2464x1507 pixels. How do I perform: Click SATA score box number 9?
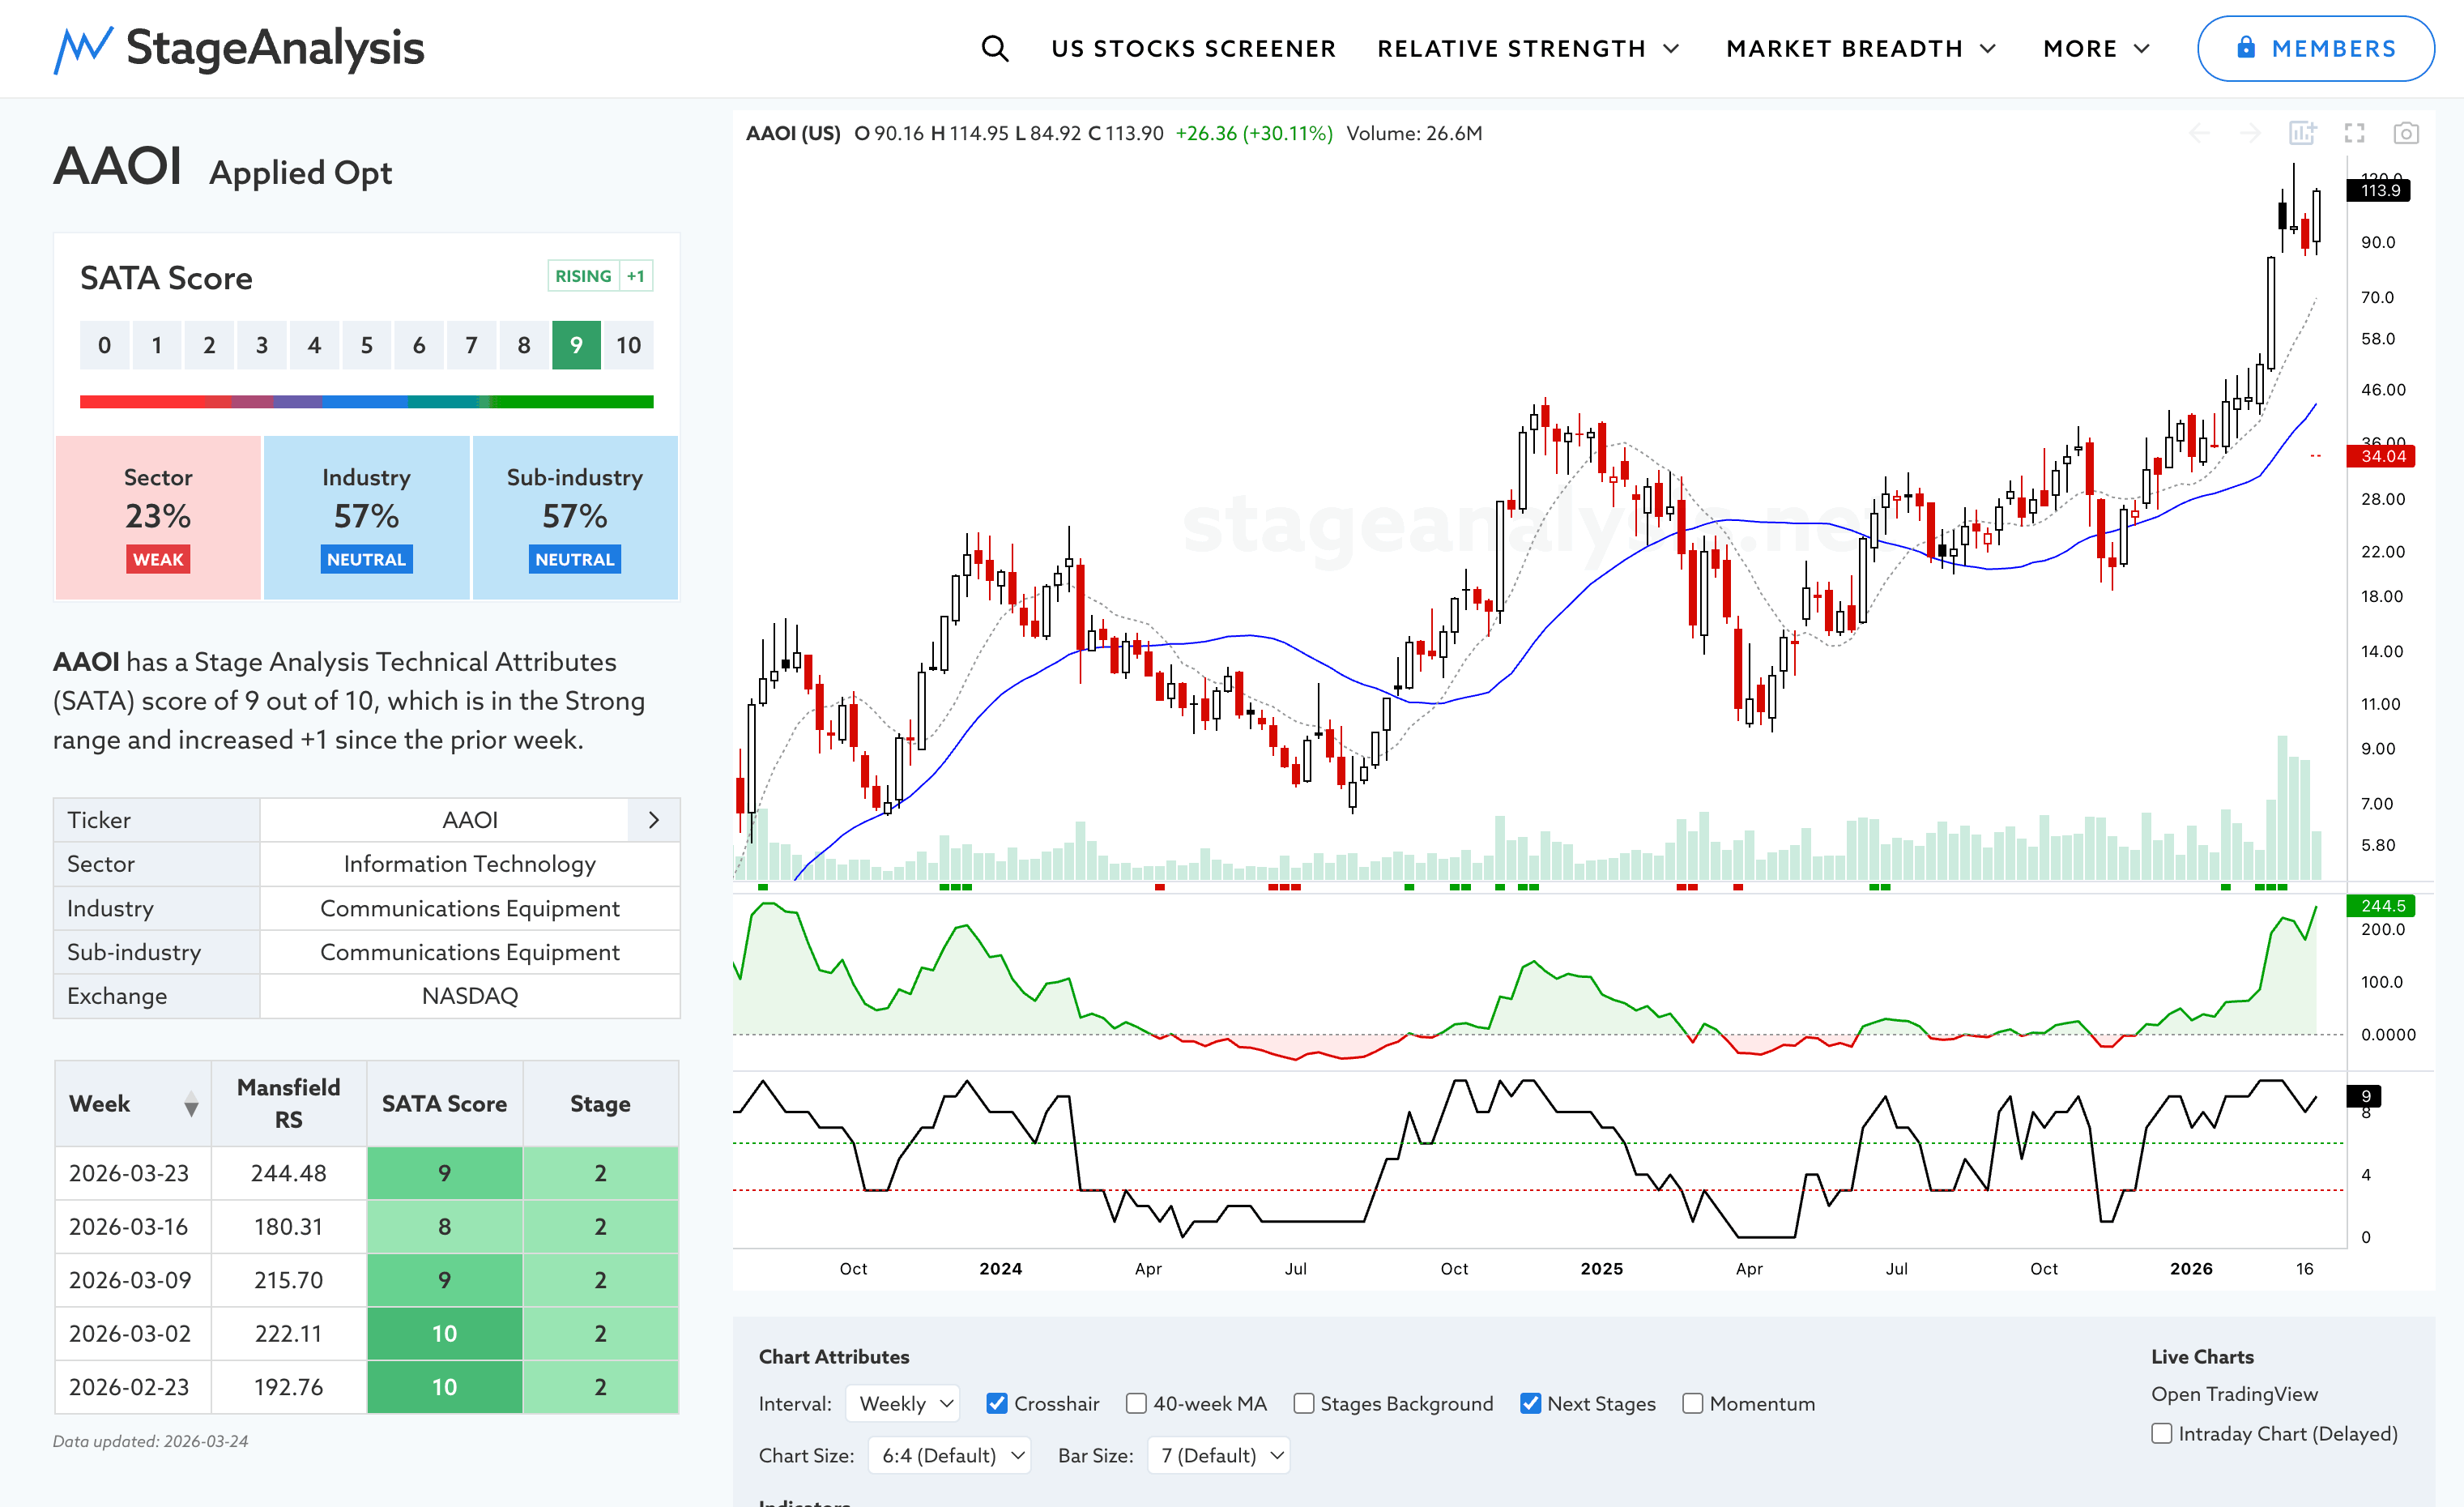pos(576,345)
